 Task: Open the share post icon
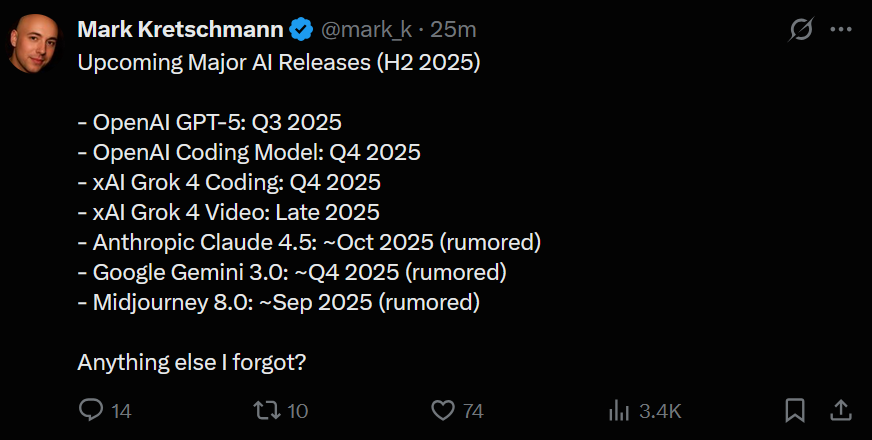coord(841,410)
